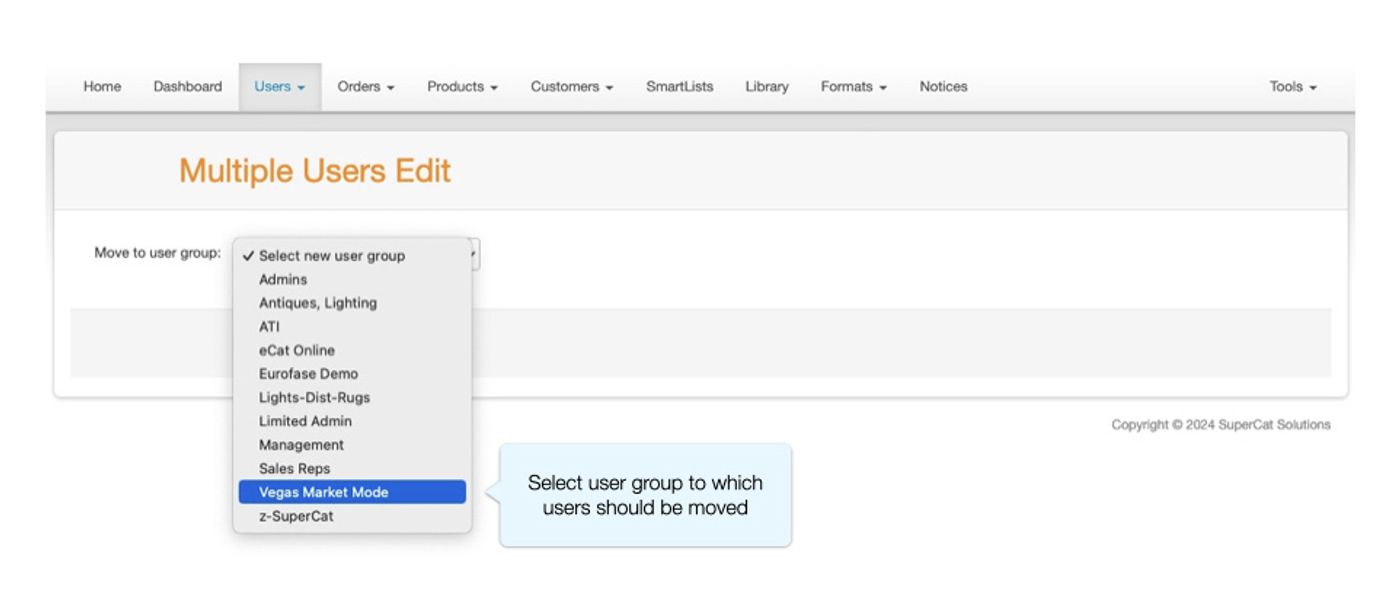
Task: Pick the Sales Reps group
Action: (x=352, y=468)
